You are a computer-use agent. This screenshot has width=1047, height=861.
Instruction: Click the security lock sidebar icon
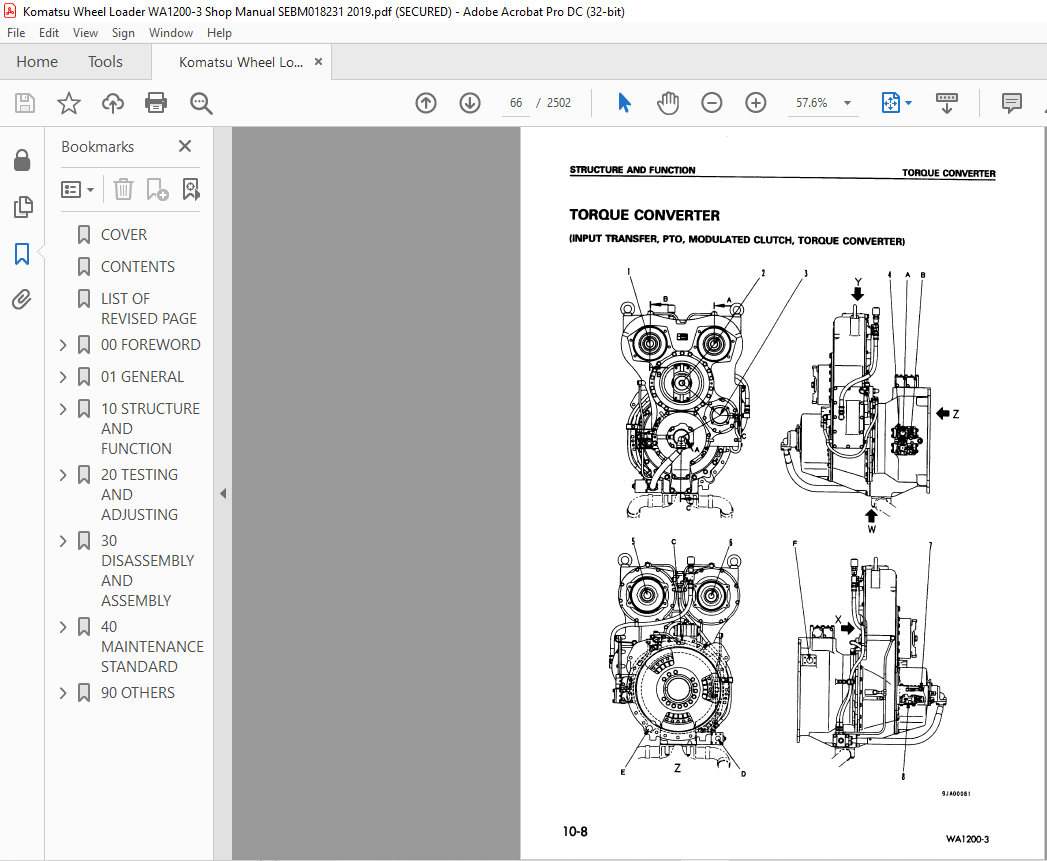(x=22, y=160)
